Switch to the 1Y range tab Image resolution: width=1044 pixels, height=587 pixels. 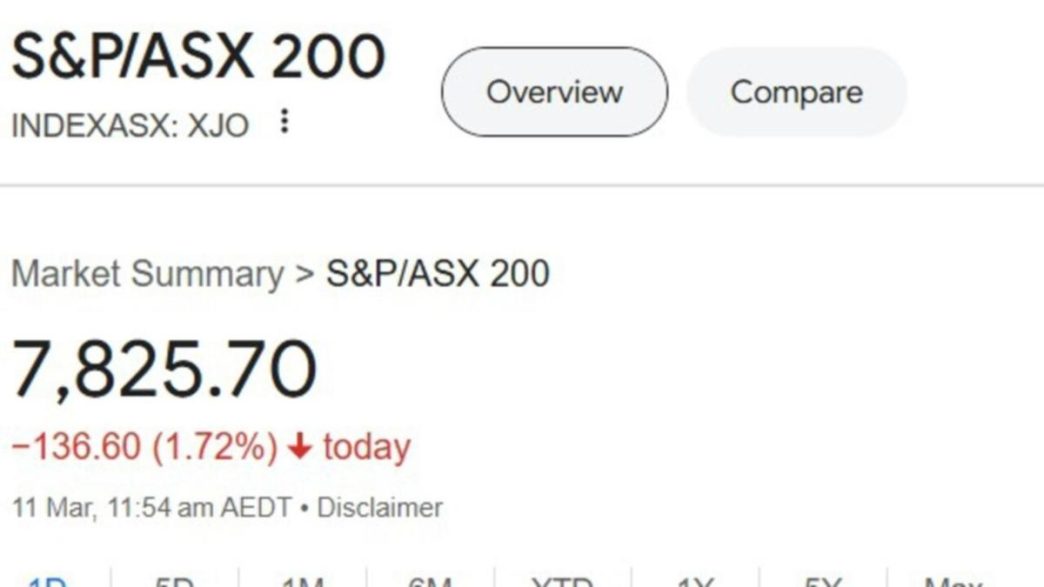tap(695, 582)
